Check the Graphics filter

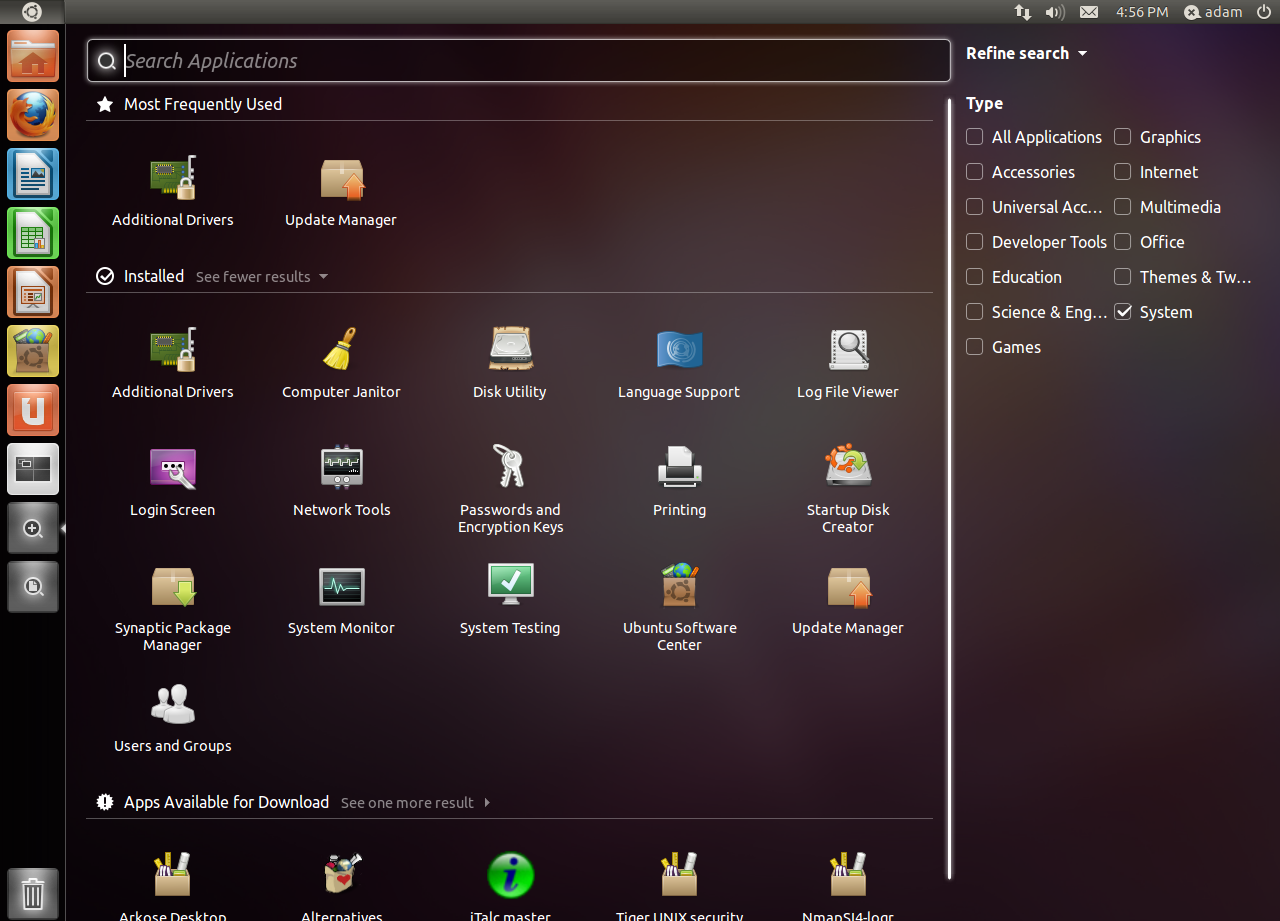pos(1123,137)
